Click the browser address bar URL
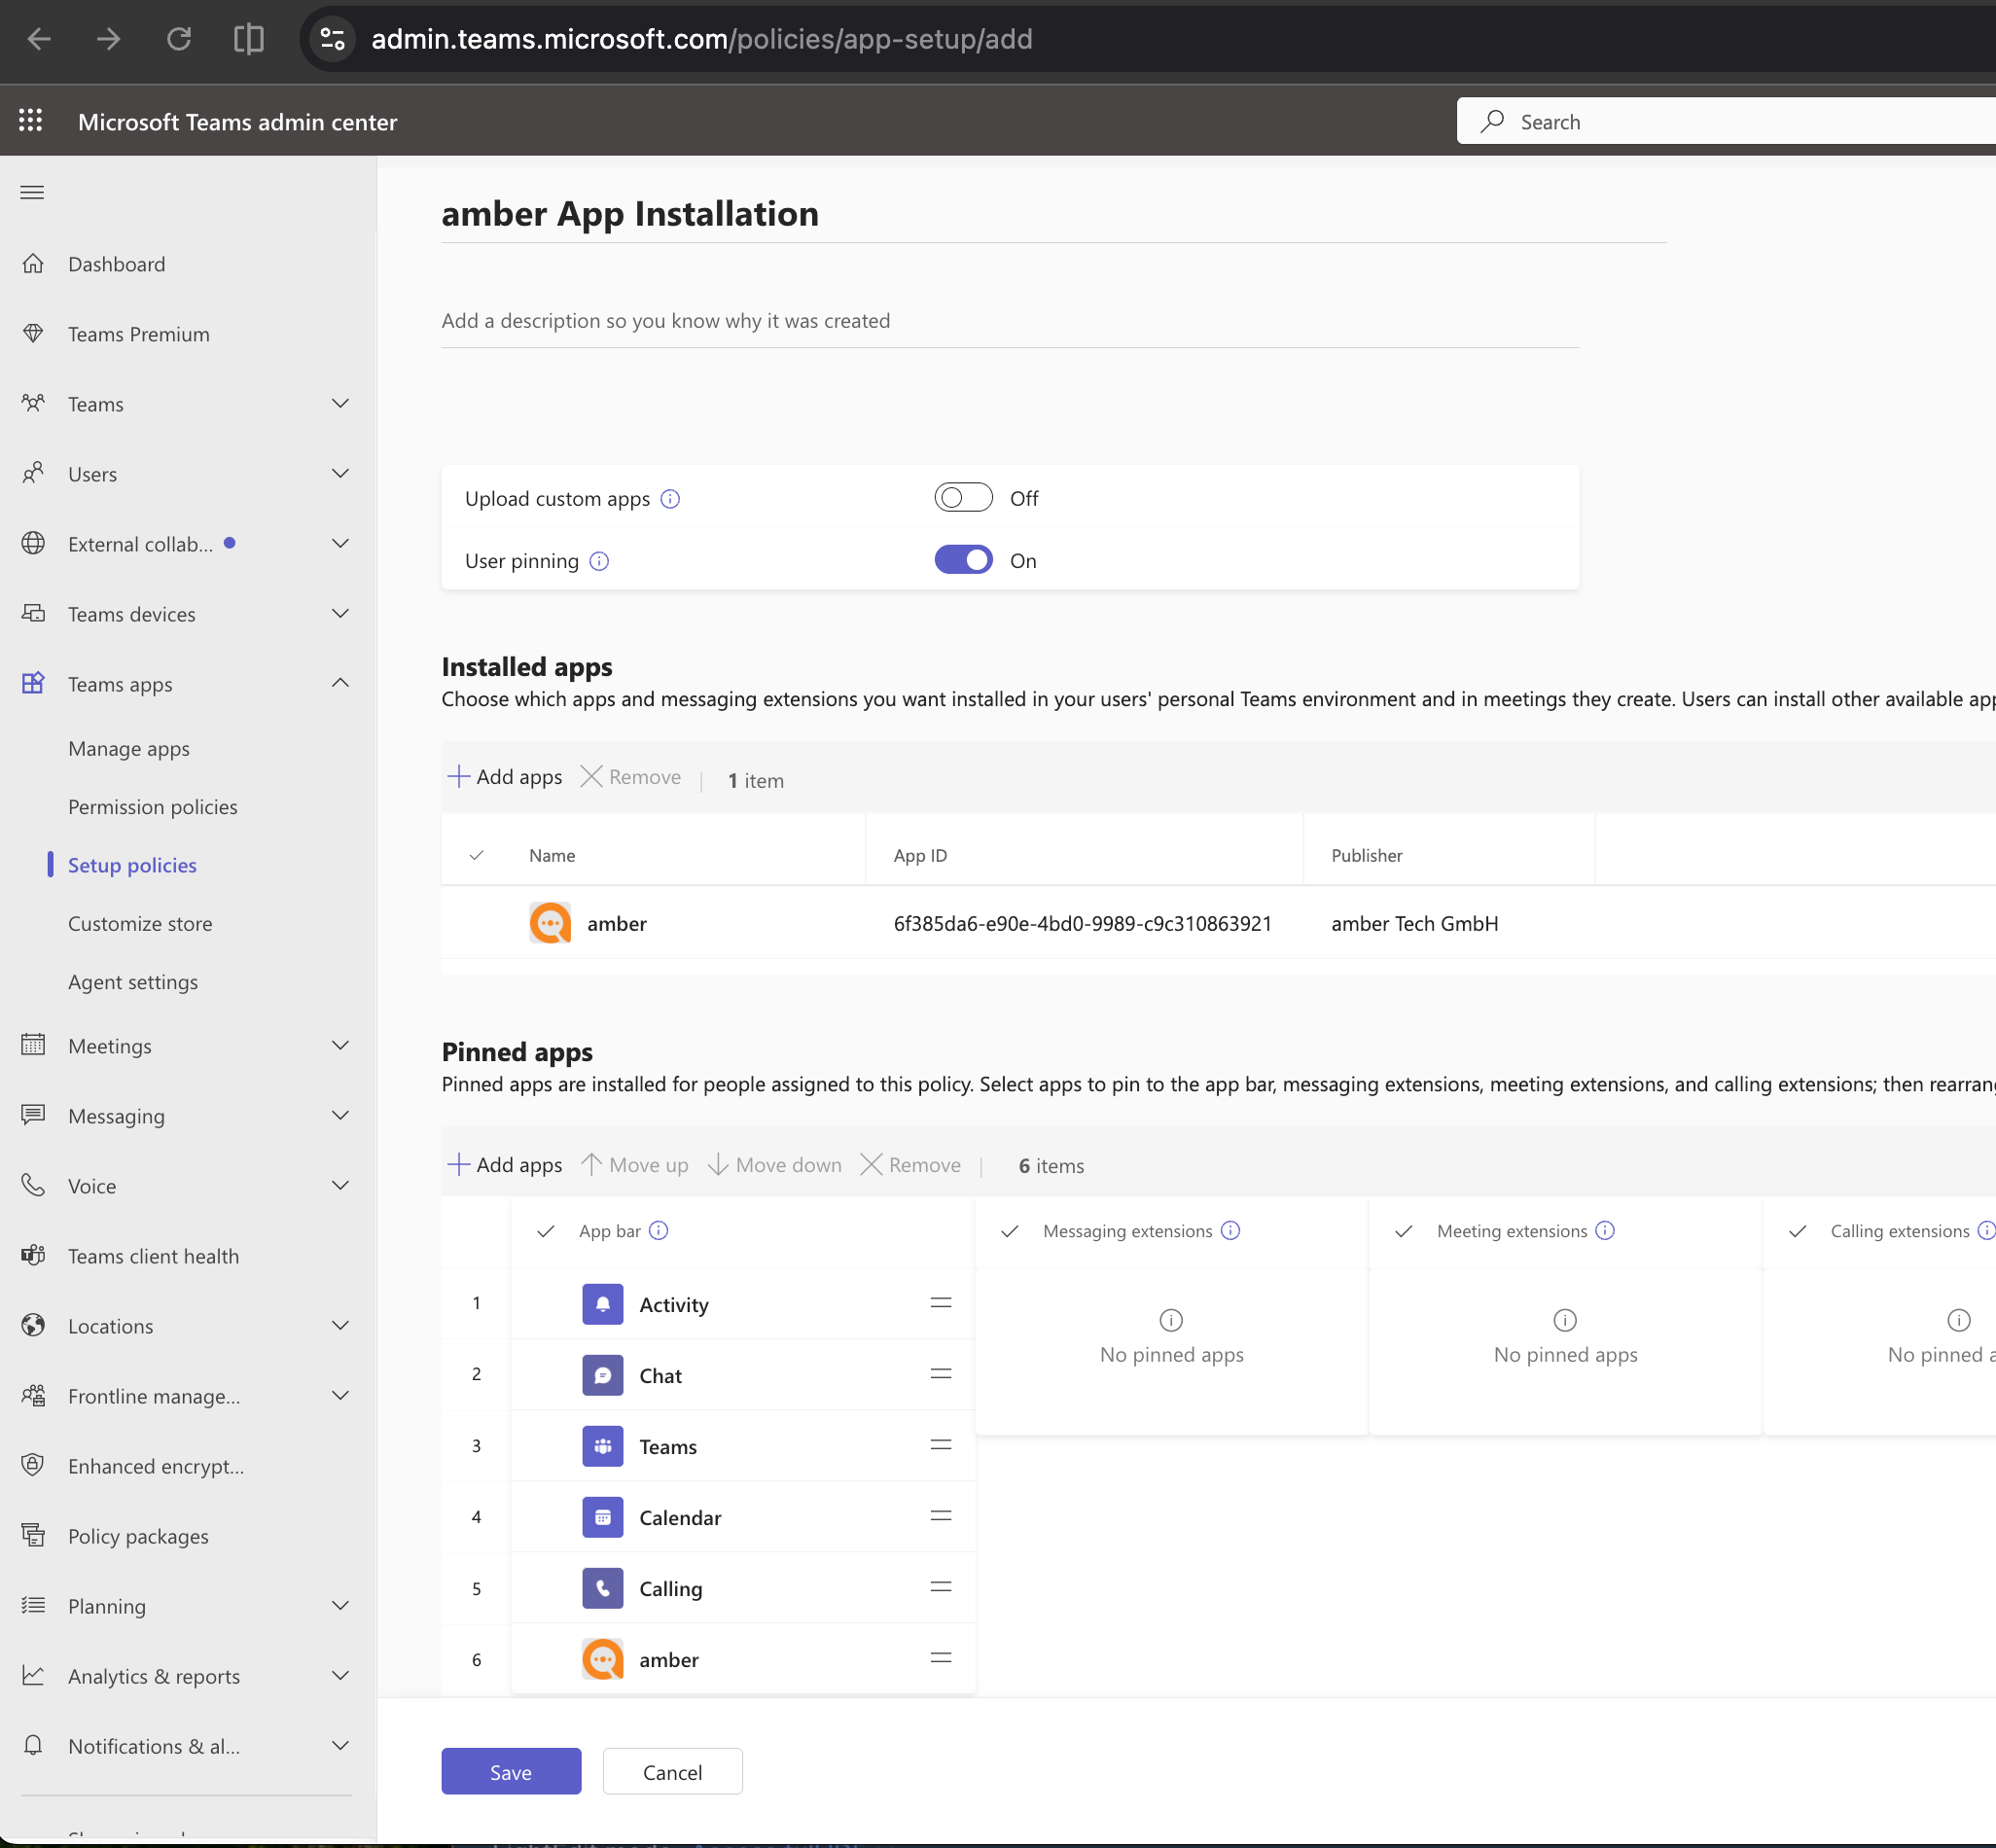The height and width of the screenshot is (1848, 1996). tap(702, 39)
